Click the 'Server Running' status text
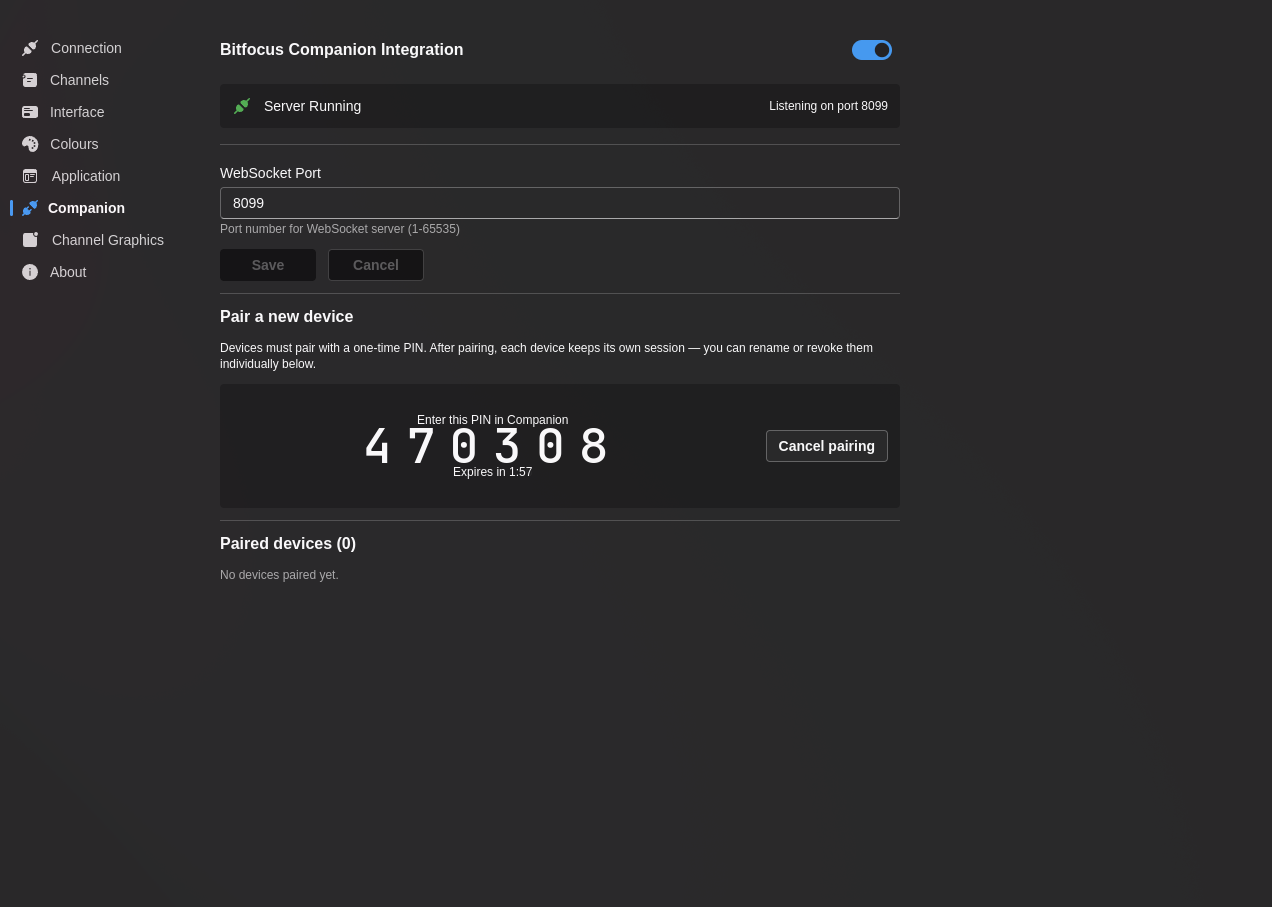This screenshot has height=907, width=1272. 312,106
